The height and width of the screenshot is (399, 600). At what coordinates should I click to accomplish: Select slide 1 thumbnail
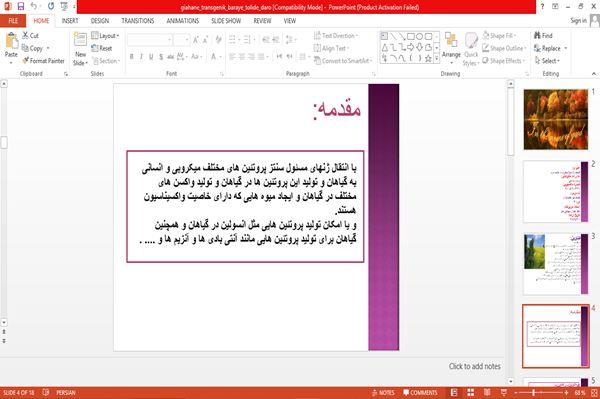[556, 119]
